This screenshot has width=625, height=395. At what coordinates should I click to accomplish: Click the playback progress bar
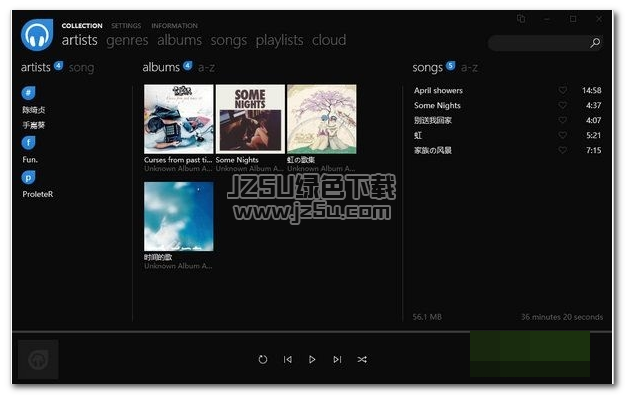point(312,331)
